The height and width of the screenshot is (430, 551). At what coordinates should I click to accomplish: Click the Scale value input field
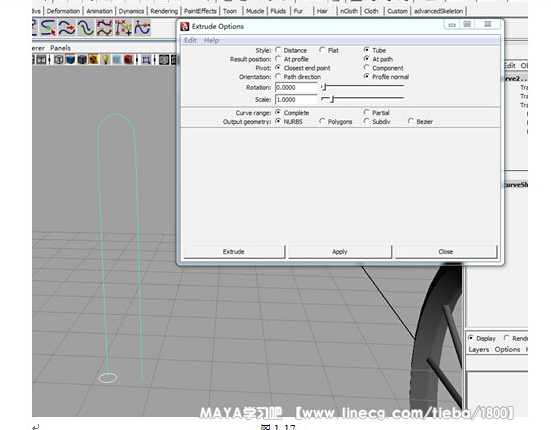coord(296,99)
